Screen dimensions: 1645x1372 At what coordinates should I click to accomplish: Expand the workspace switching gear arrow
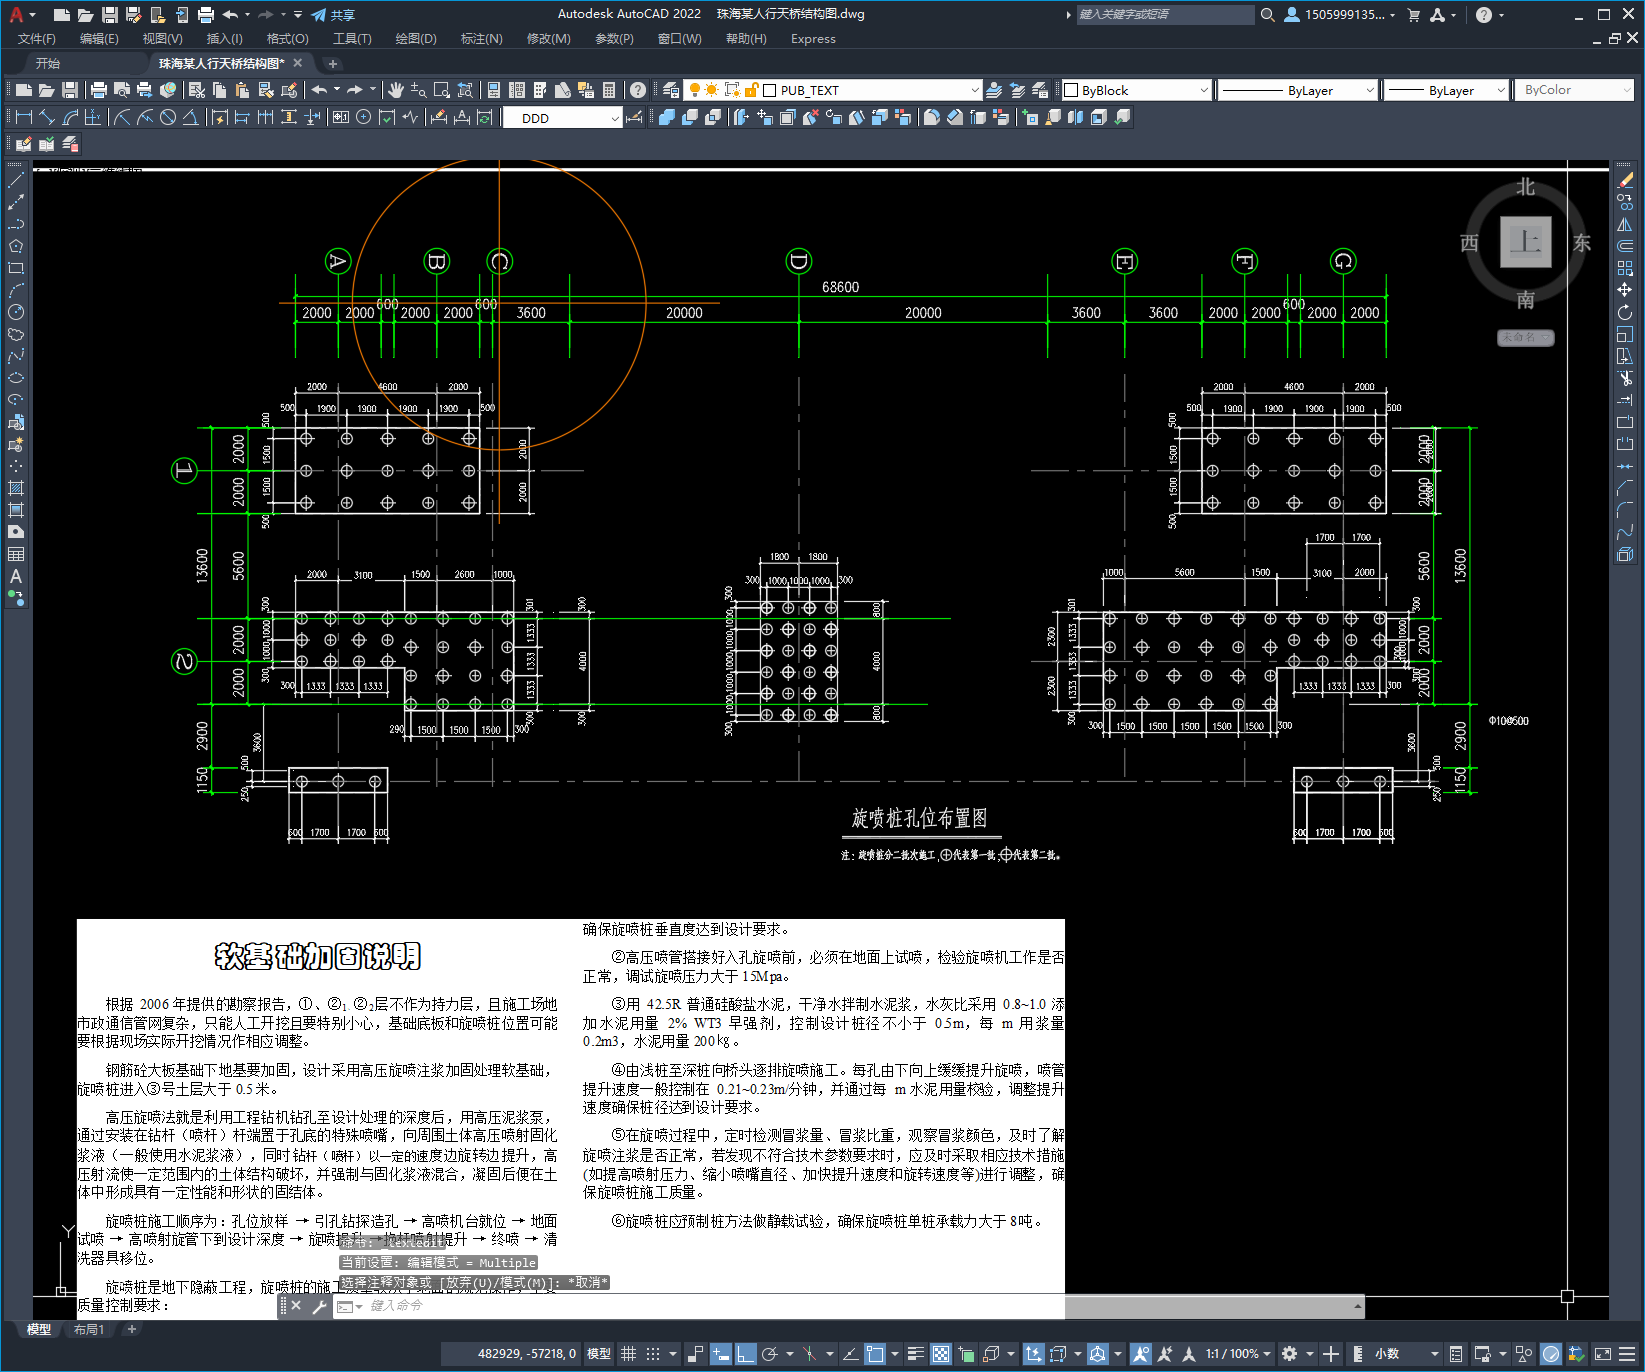click(x=1309, y=1354)
